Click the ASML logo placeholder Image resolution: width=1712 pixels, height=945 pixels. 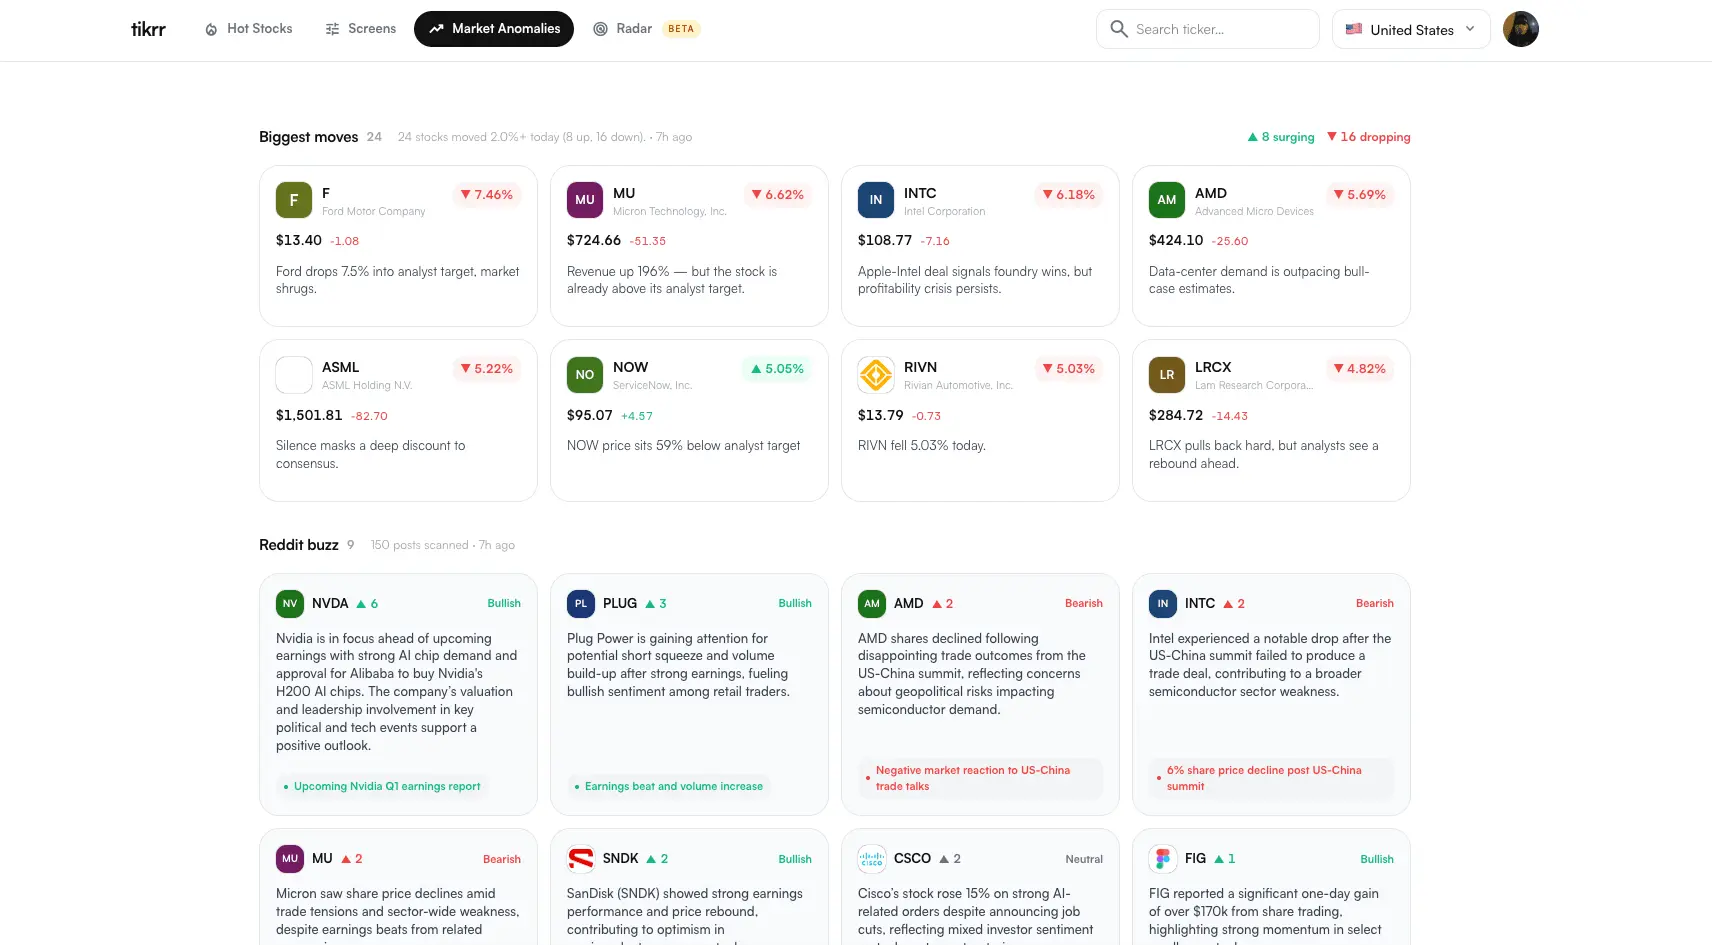click(294, 375)
